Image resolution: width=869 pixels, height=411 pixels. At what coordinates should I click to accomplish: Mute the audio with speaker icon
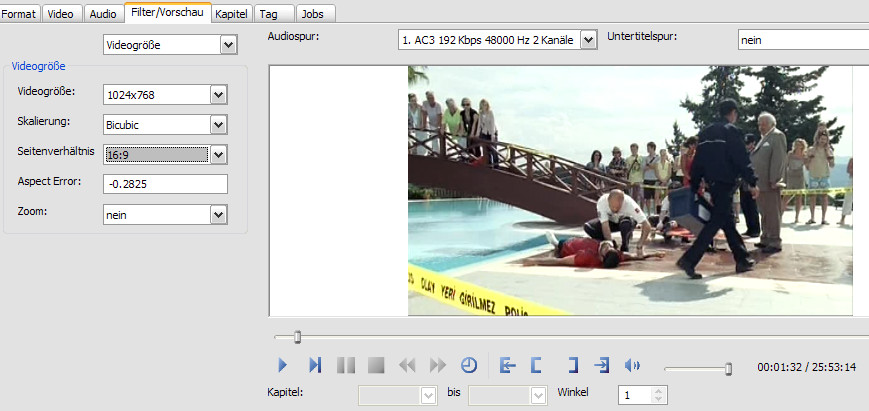point(632,365)
